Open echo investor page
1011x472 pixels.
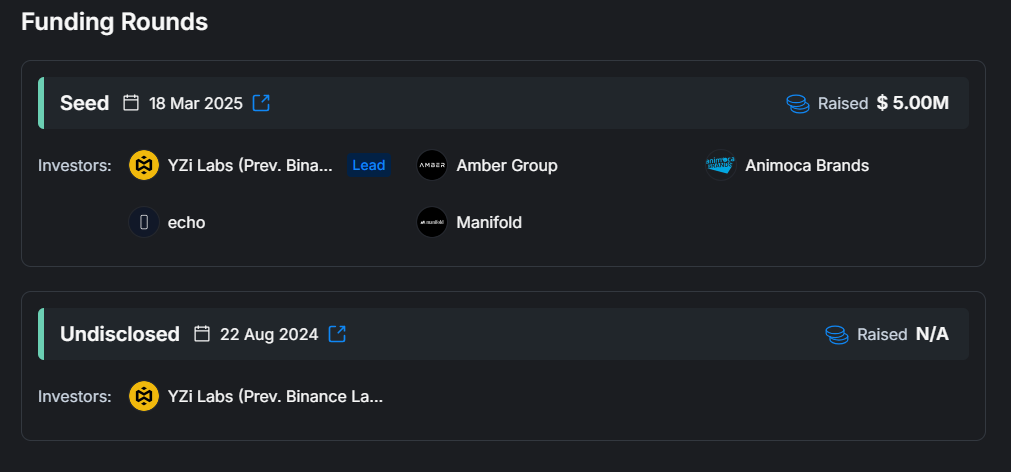[187, 222]
